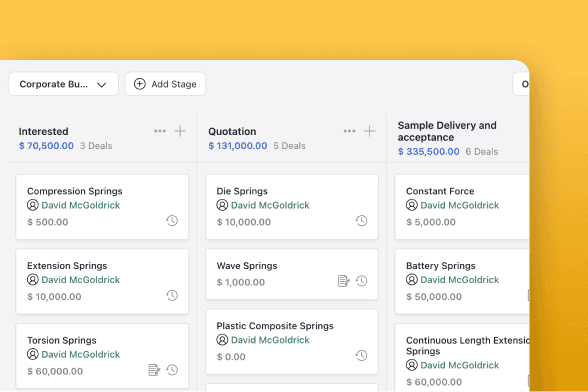Open the Constant Force deal card
This screenshot has height=392, width=588.
[462, 207]
